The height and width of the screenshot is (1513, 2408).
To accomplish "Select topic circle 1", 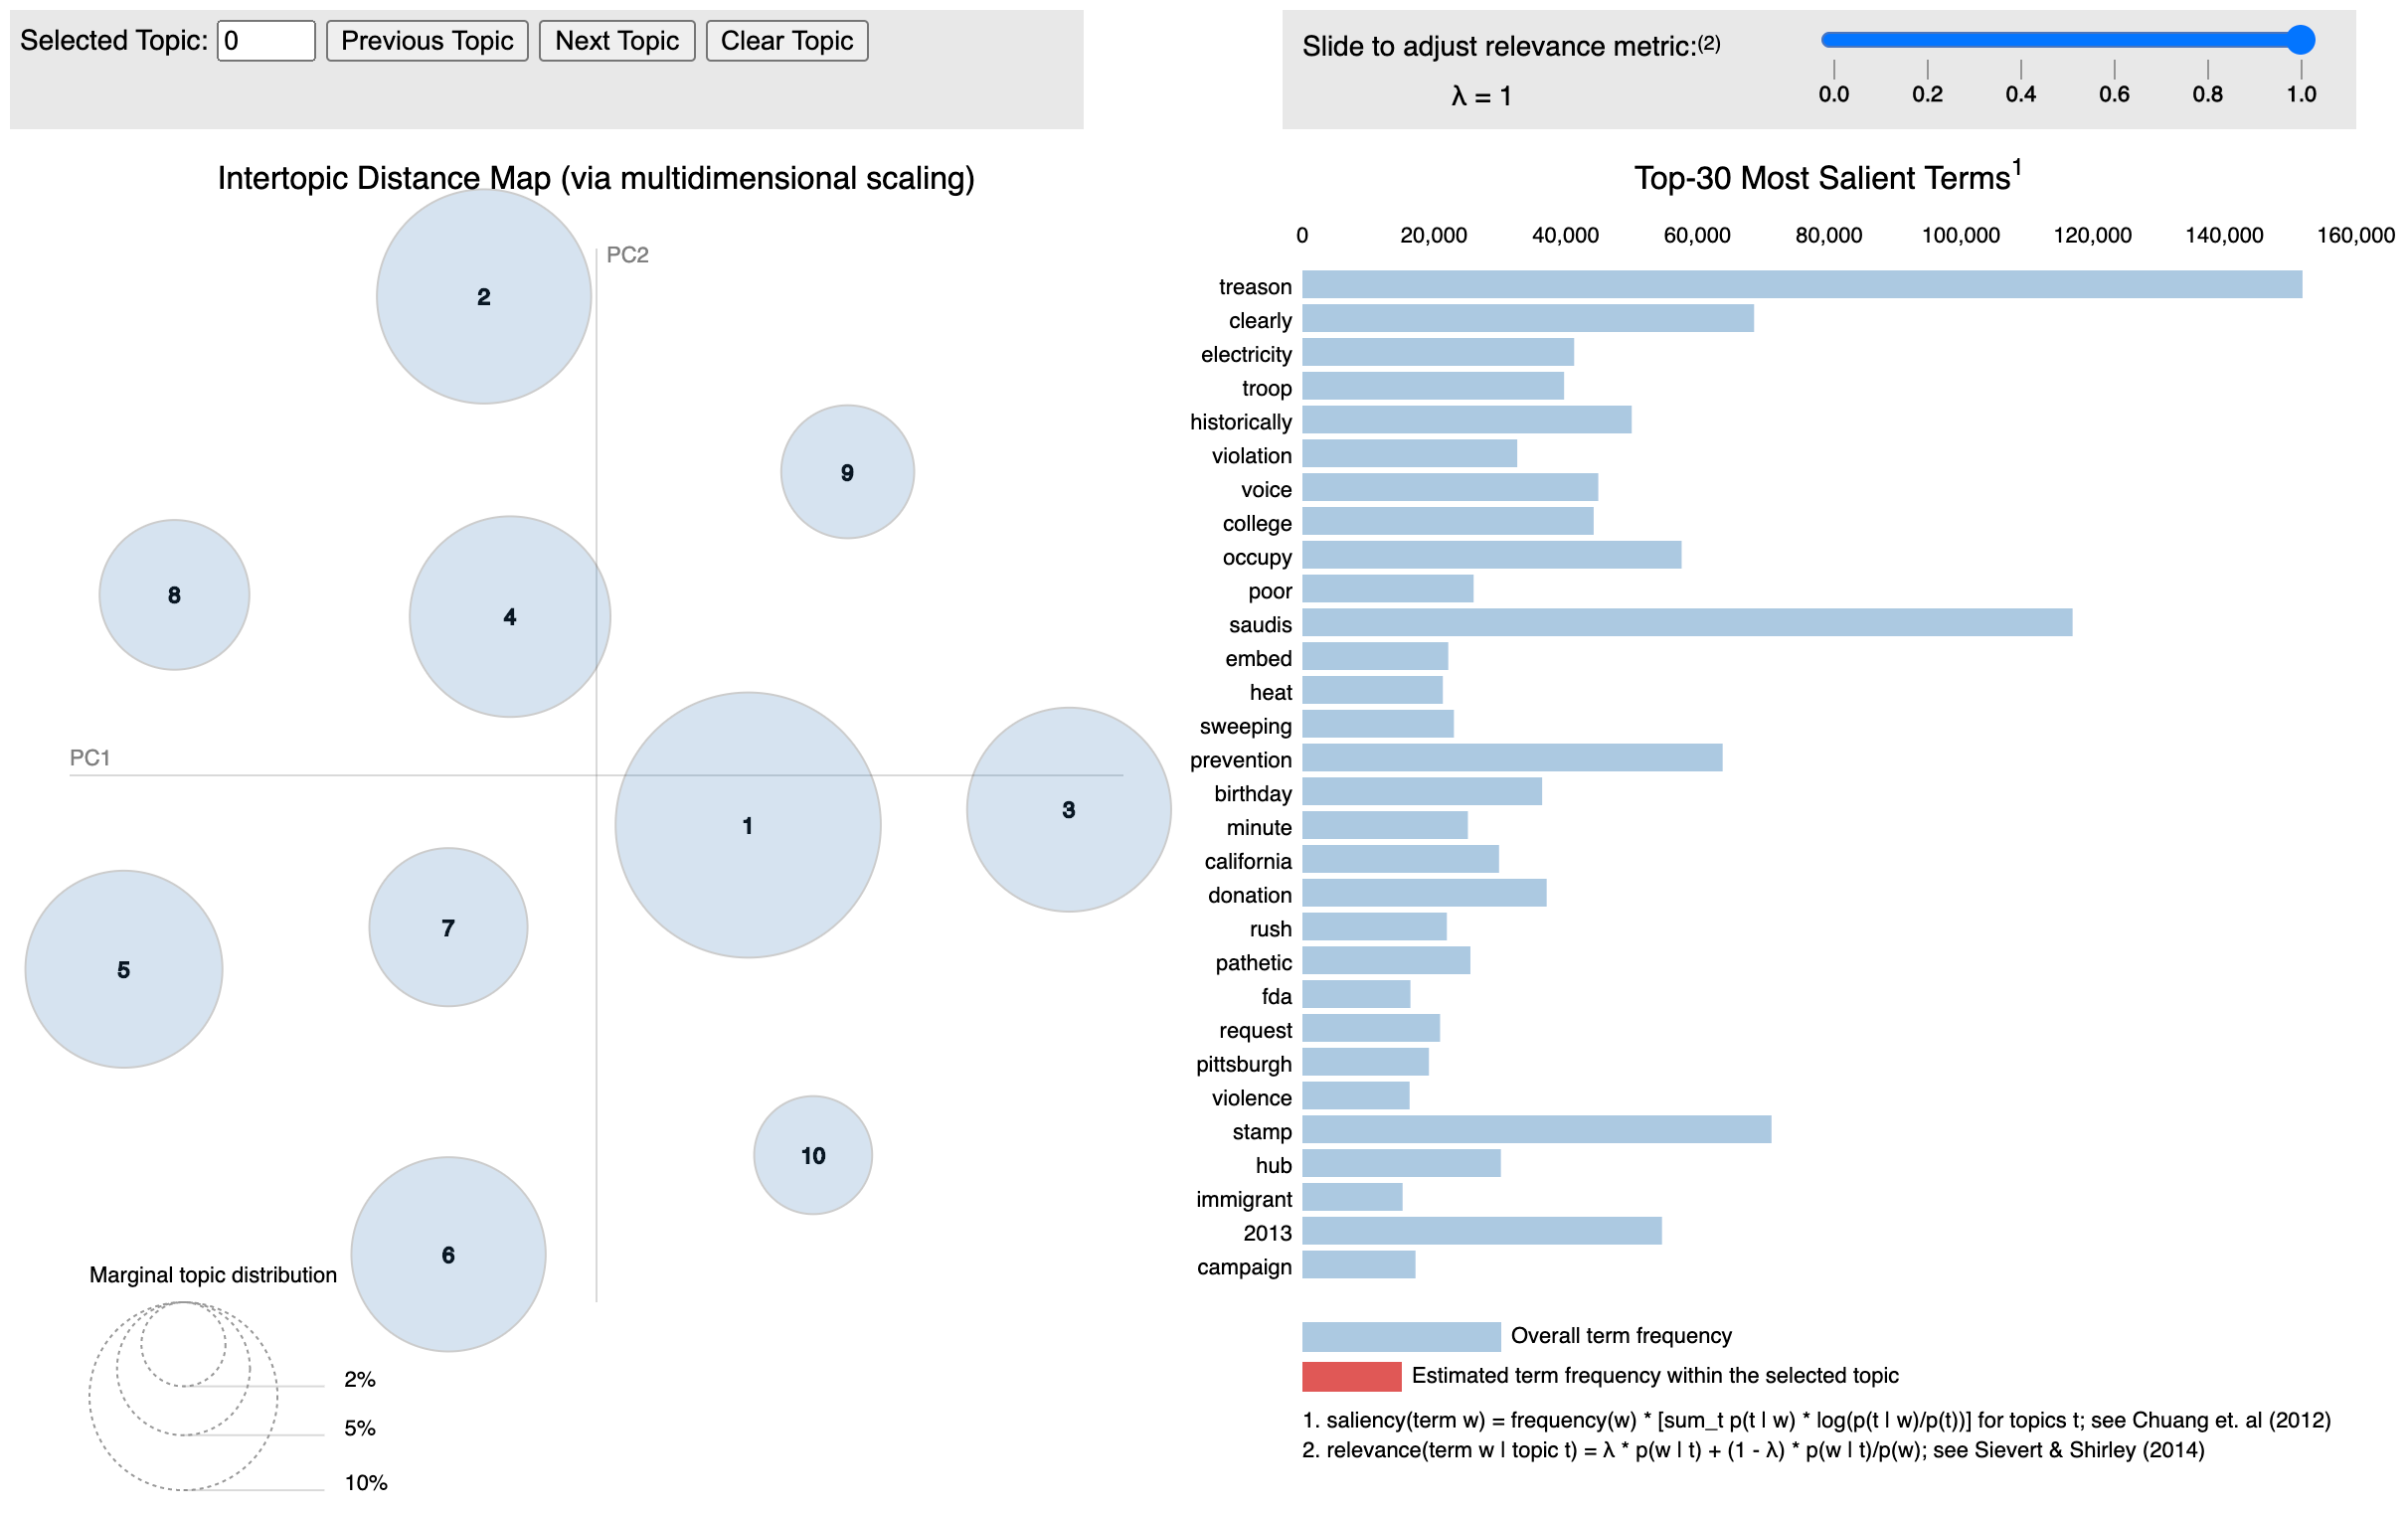I will [747, 825].
